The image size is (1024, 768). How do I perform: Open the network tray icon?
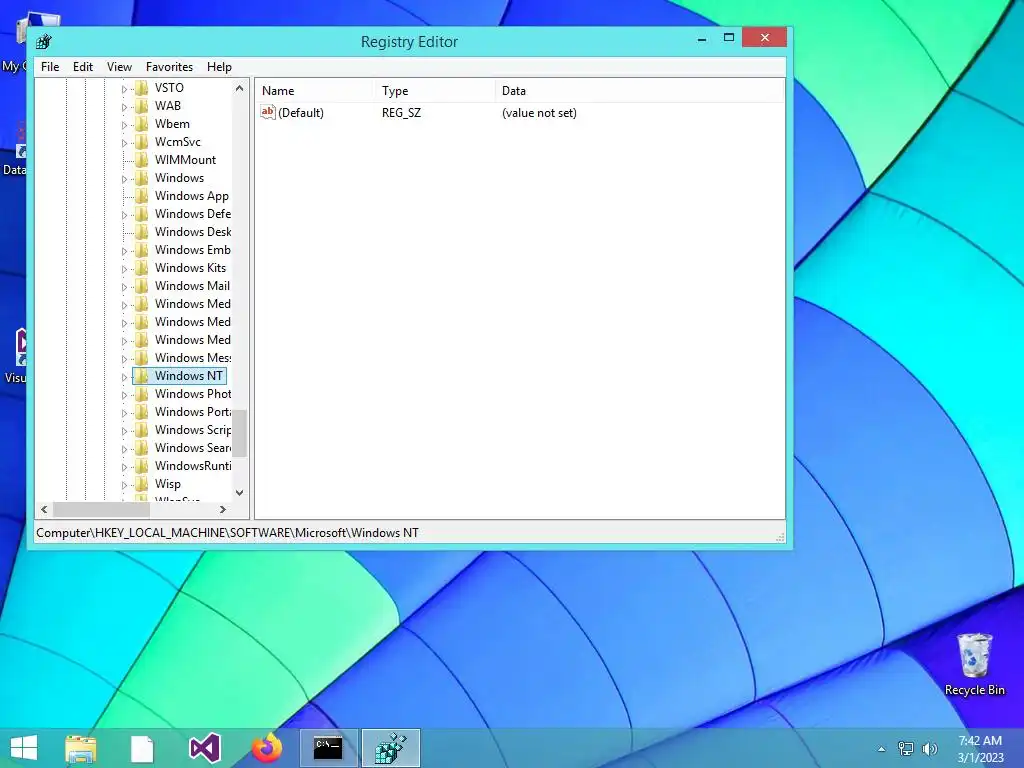906,749
